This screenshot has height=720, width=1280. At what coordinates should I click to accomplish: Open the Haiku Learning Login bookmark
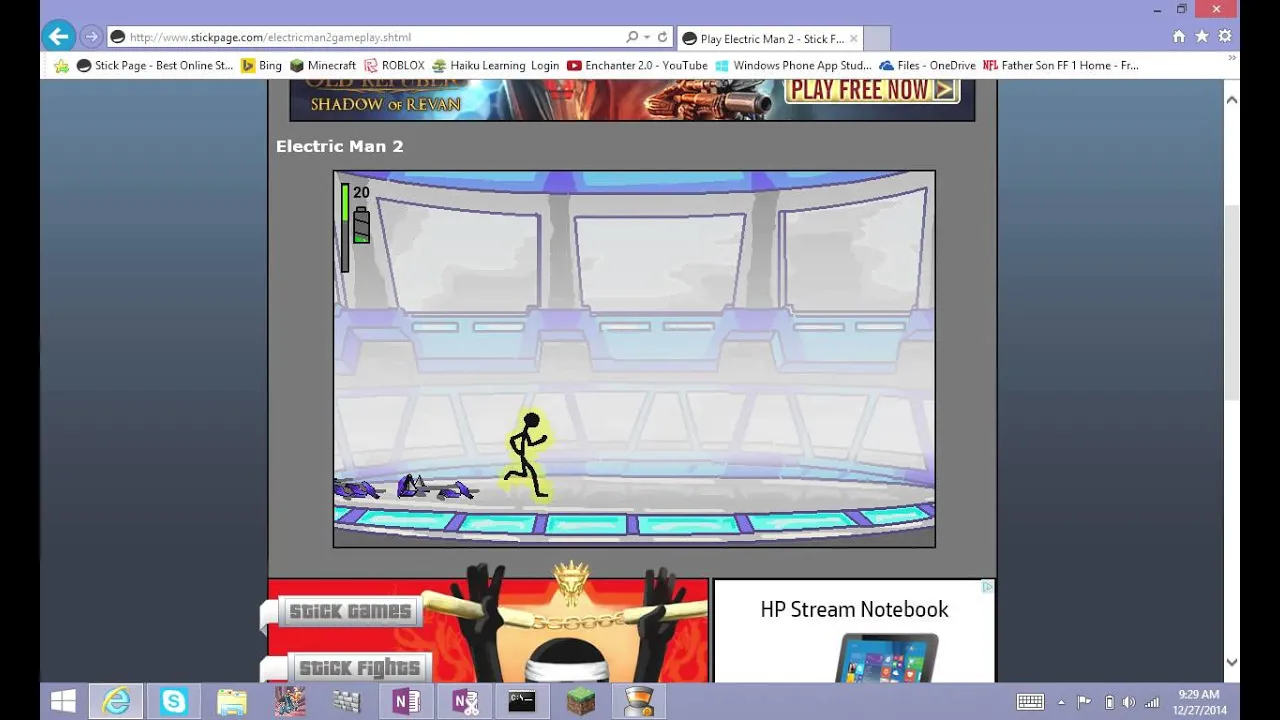coord(495,65)
